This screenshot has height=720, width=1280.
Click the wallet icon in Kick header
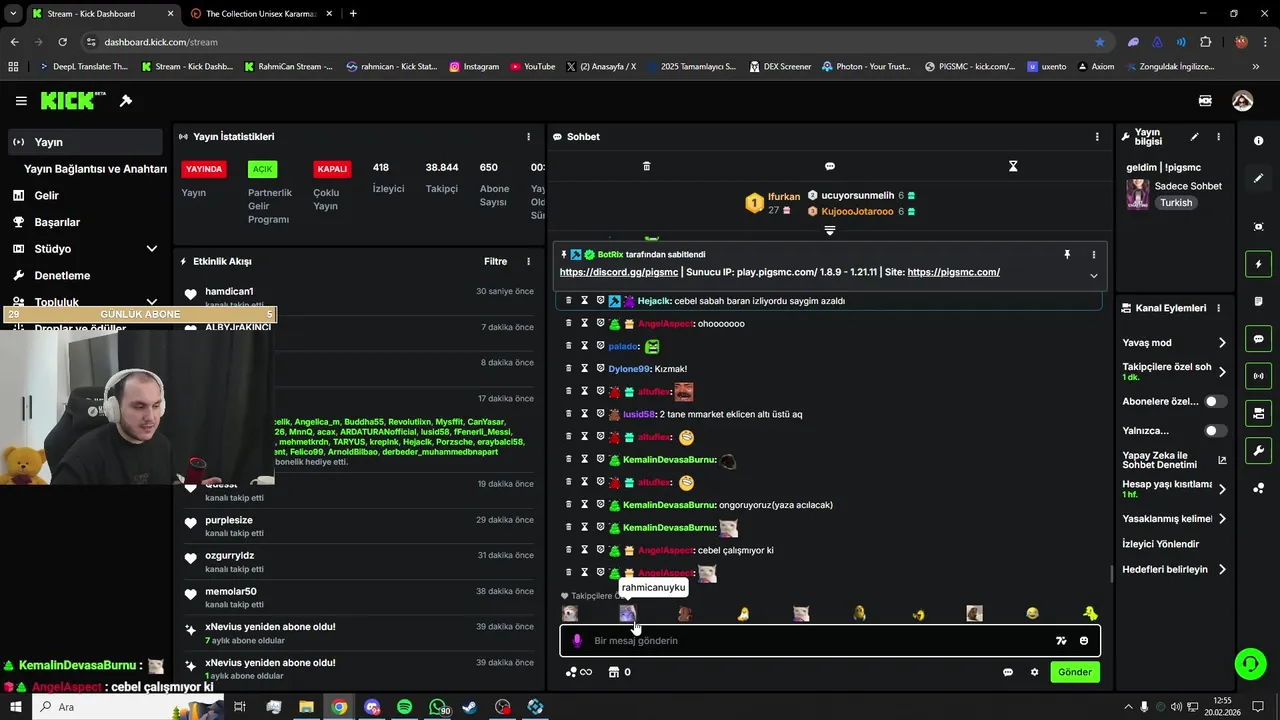(1205, 101)
